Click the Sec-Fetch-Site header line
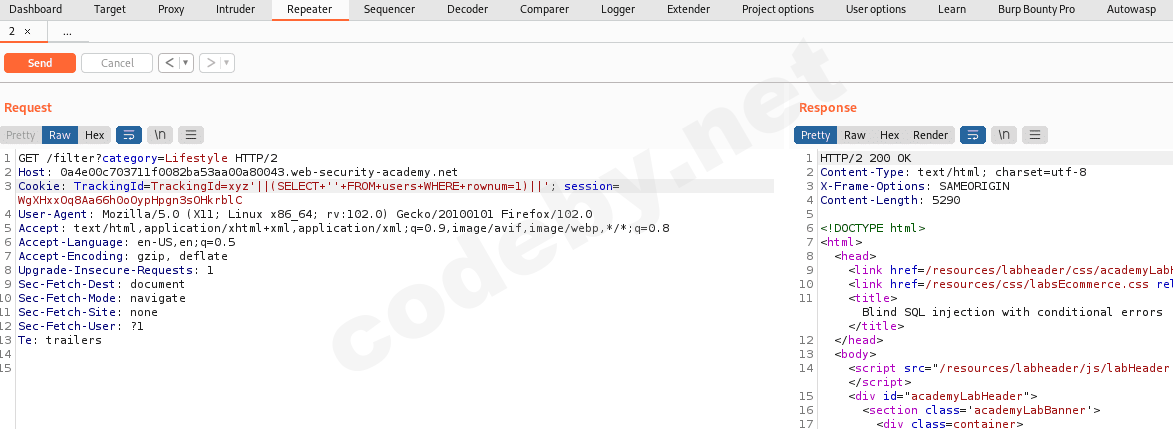Screen dimensions: 1173x429 (x=88, y=312)
